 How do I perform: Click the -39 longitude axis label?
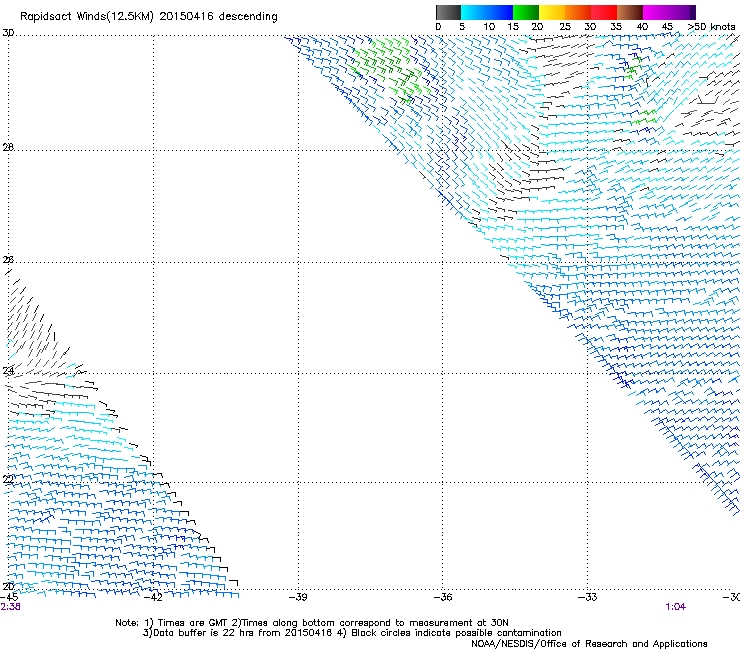298,597
